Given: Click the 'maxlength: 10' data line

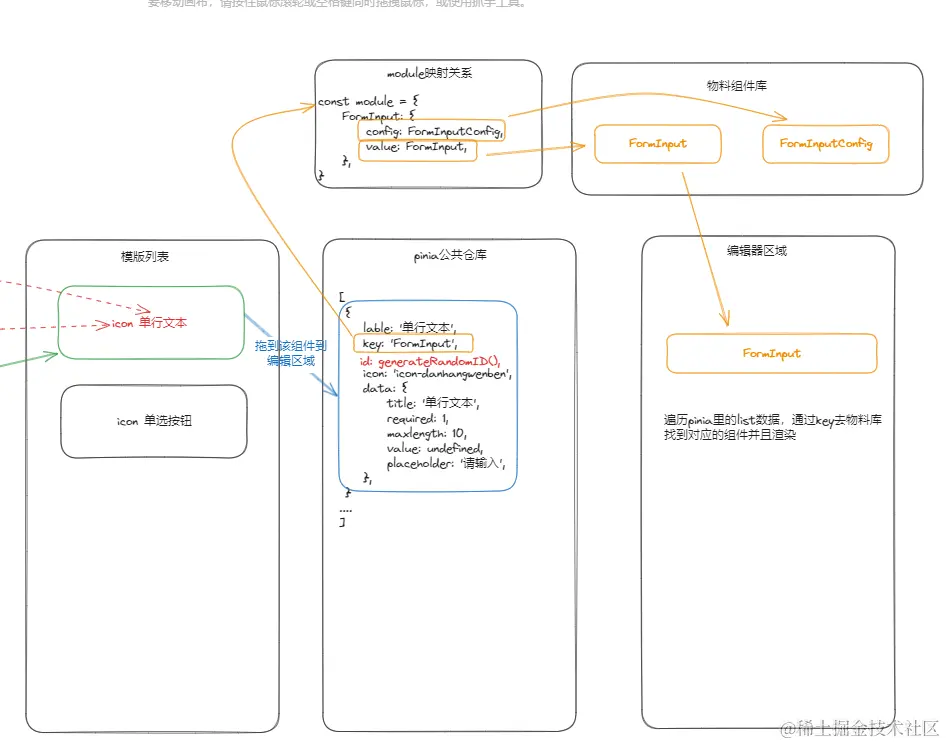Looking at the screenshot, I should (x=427, y=433).
